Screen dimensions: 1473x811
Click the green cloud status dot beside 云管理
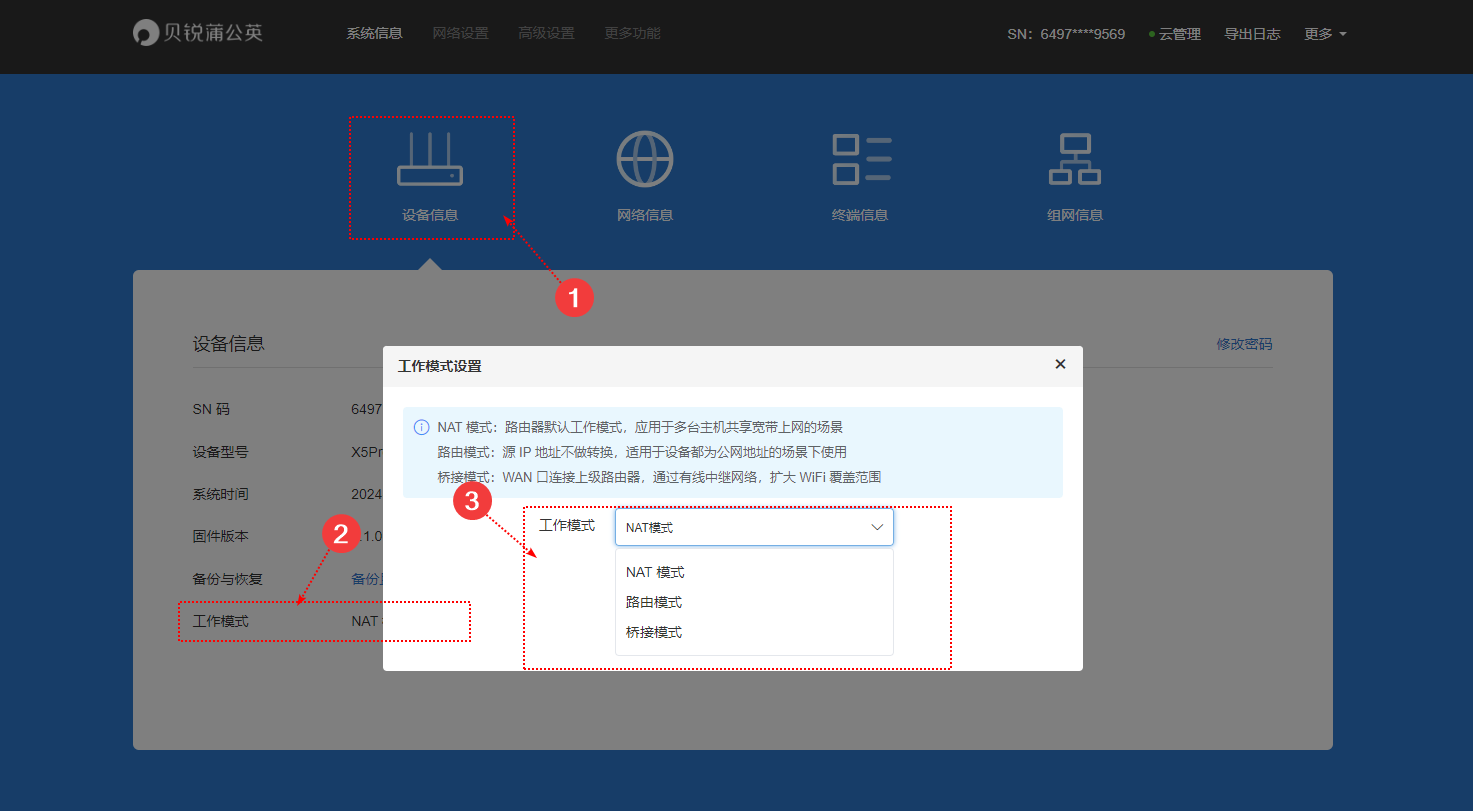[x=1152, y=33]
